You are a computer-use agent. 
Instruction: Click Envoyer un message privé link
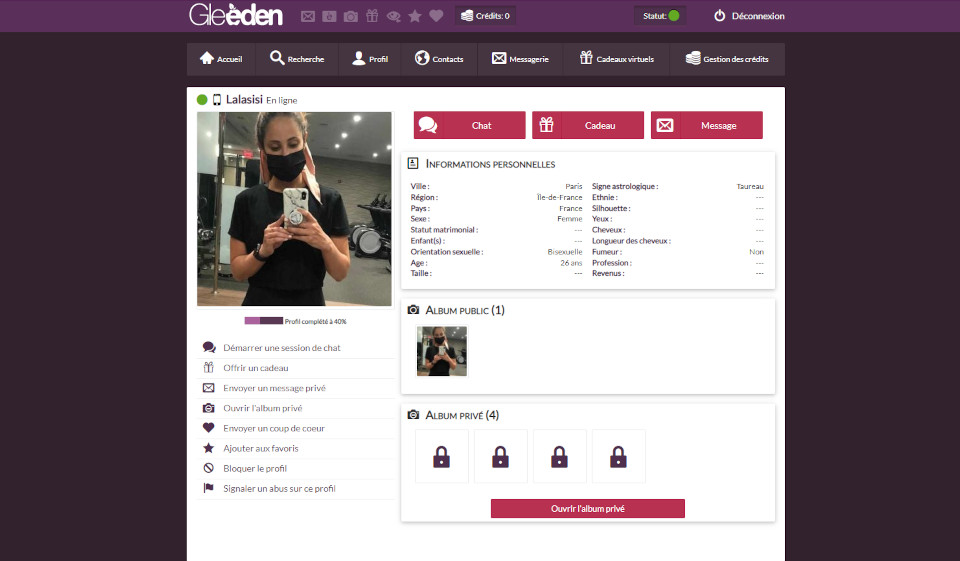coord(274,388)
